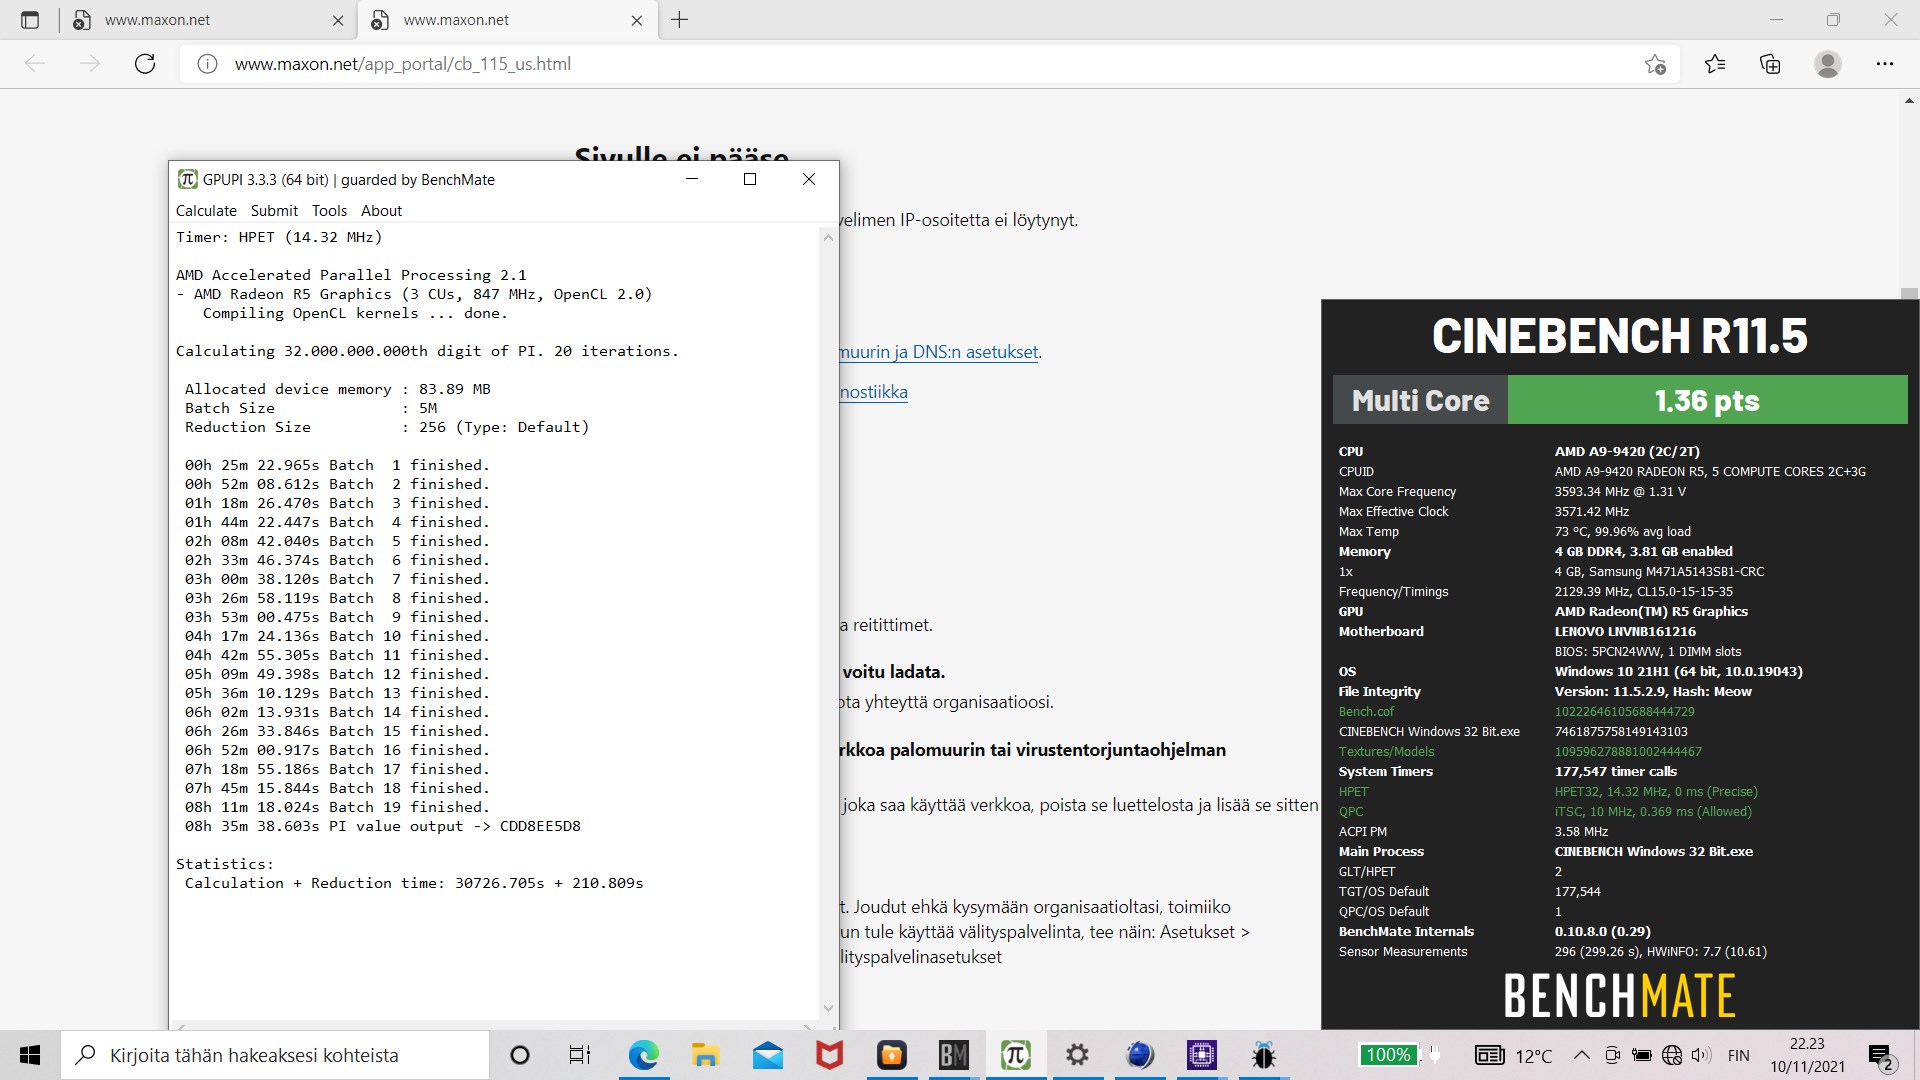Switch to the first www.maxon.net browser tab
The image size is (1920, 1080).
click(210, 20)
